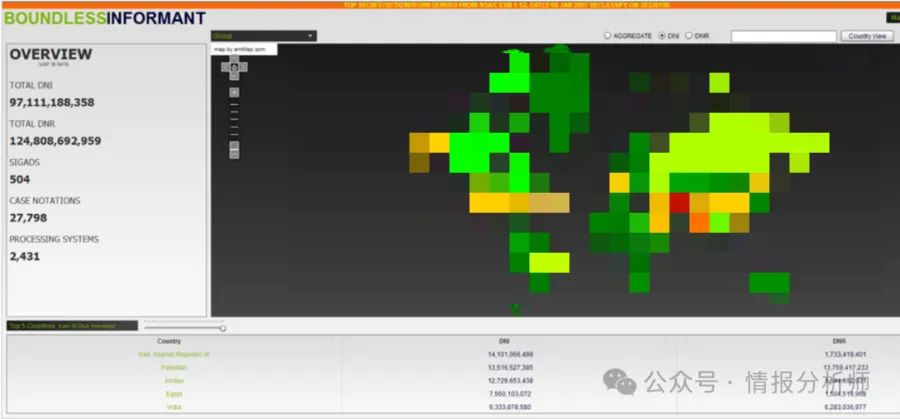Select the DNR radio button
900x419 pixels.
click(690, 36)
